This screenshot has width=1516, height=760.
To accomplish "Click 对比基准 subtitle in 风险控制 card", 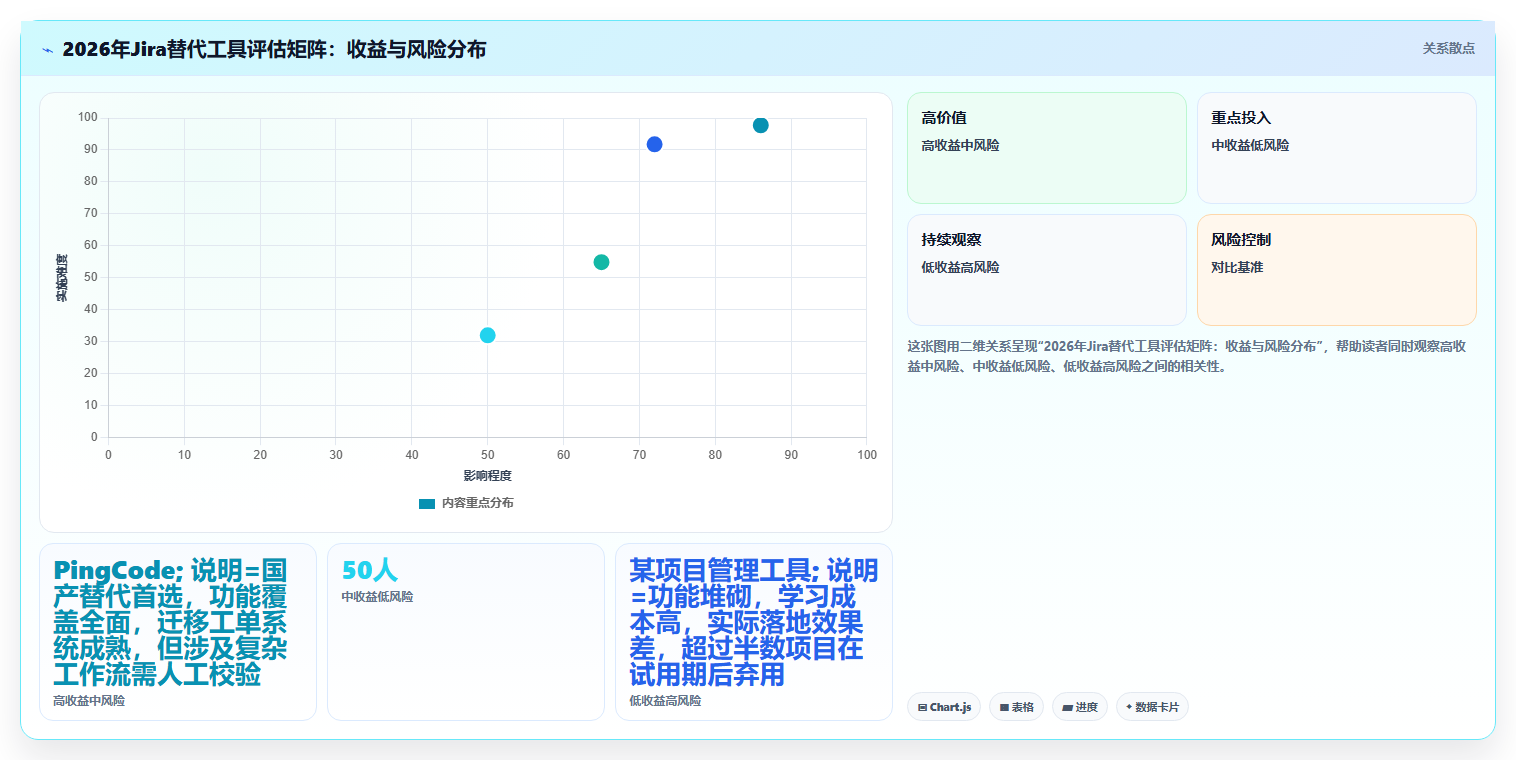I will click(x=1237, y=267).
